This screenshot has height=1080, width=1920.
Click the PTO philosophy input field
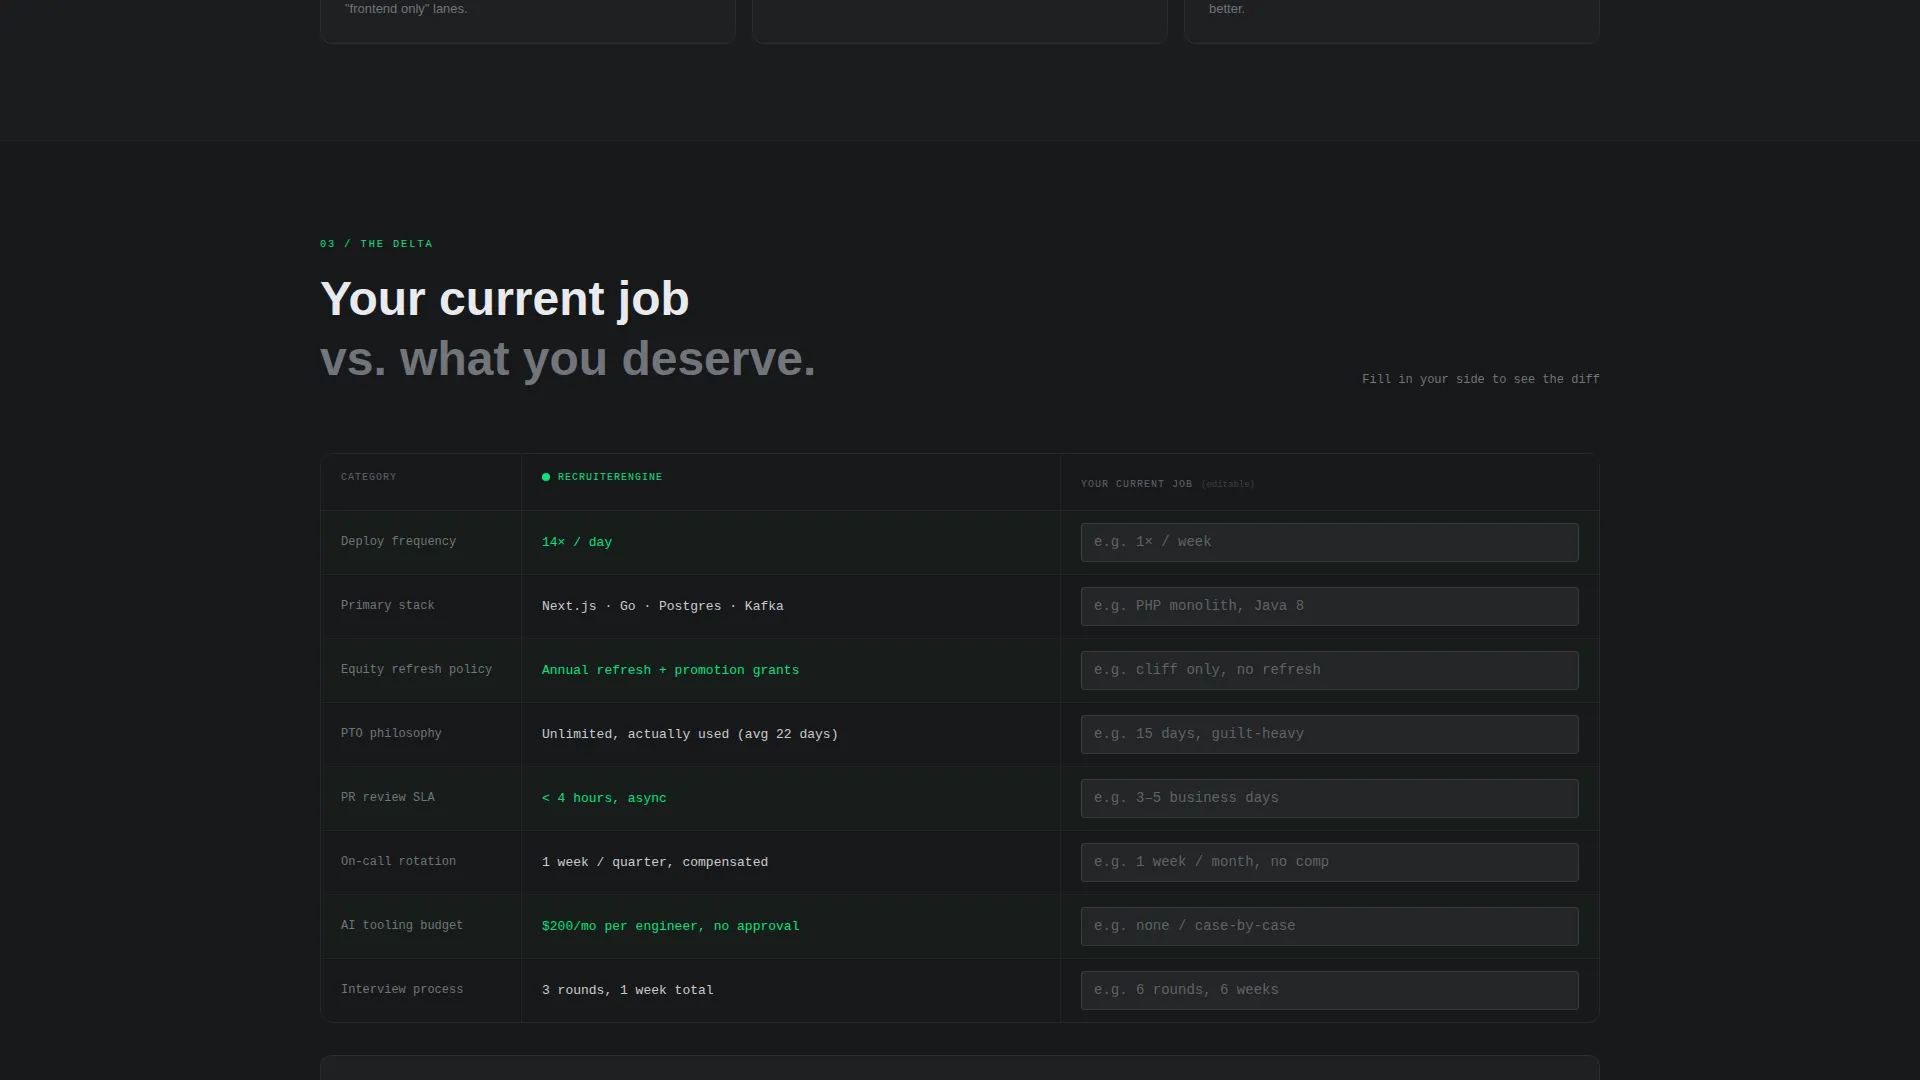[x=1329, y=734]
